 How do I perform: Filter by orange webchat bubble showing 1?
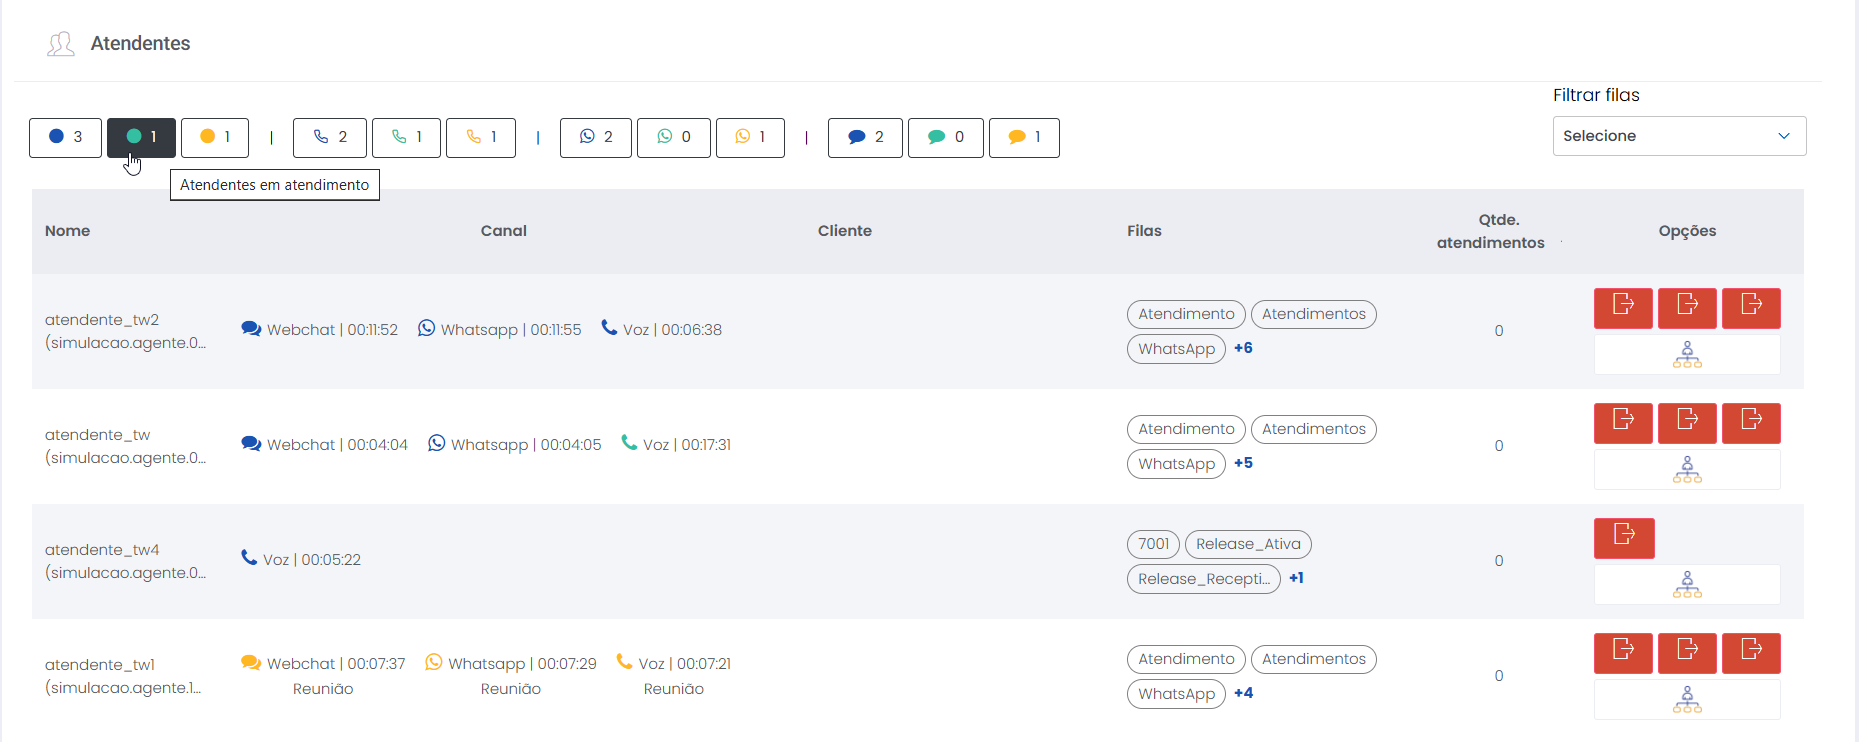pyautogui.click(x=1023, y=137)
